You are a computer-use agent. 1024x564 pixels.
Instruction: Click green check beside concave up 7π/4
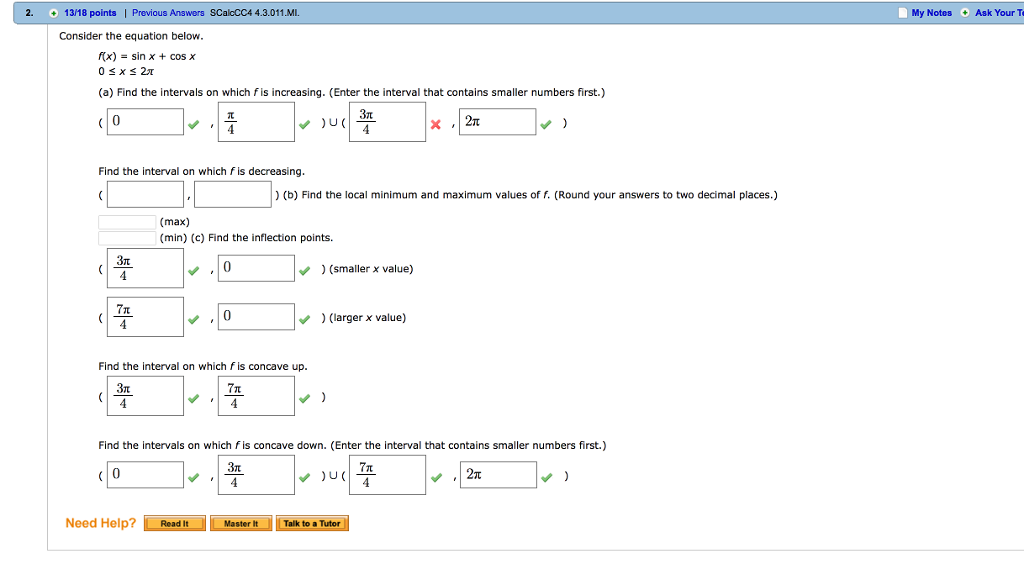(x=304, y=398)
